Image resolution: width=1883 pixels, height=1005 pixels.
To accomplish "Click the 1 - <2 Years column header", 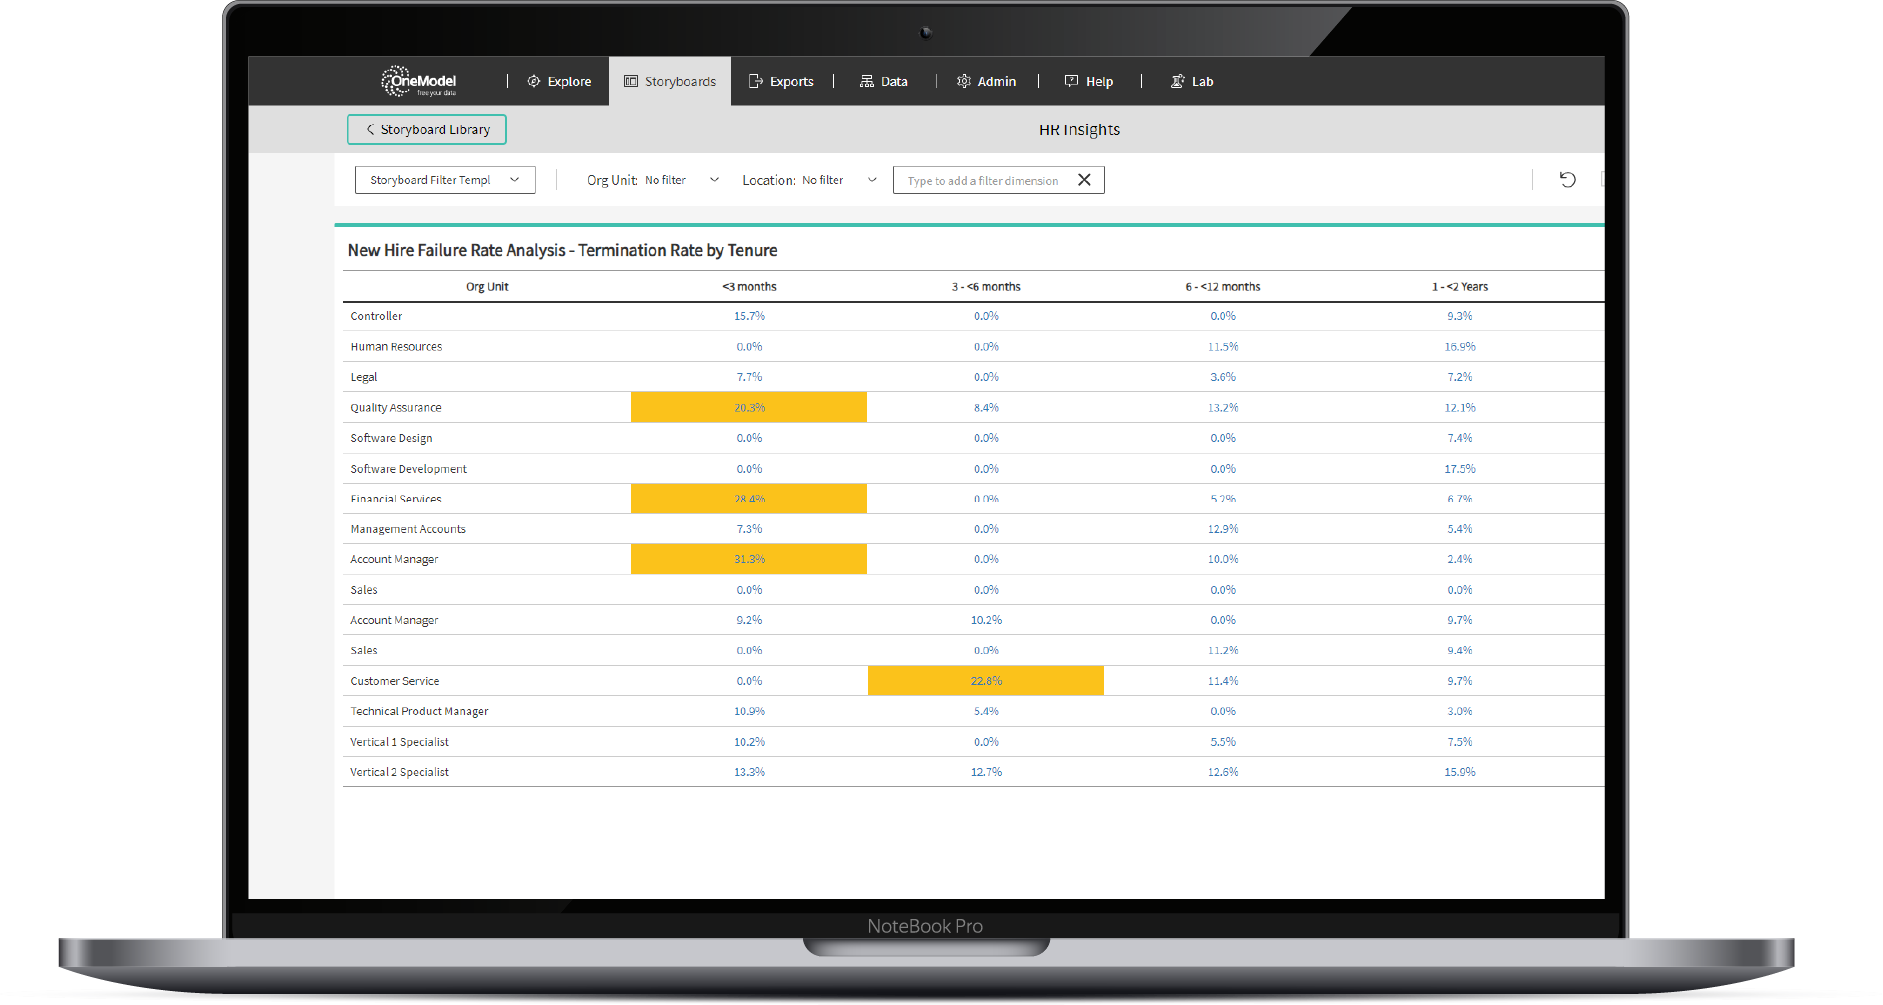I will pyautogui.click(x=1460, y=286).
